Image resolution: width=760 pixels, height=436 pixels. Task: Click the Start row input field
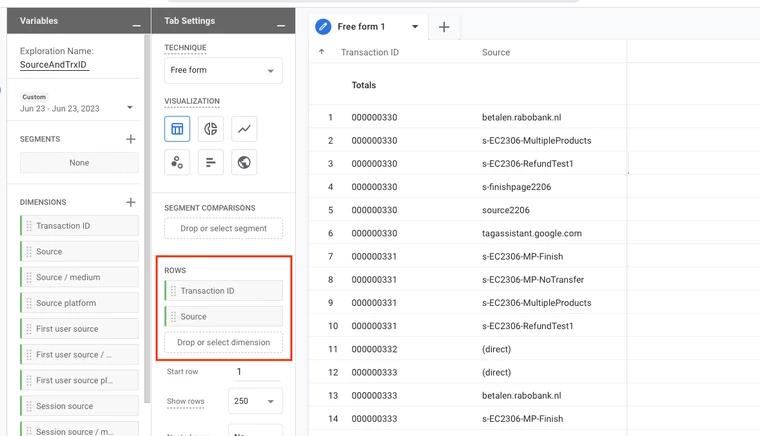click(257, 372)
